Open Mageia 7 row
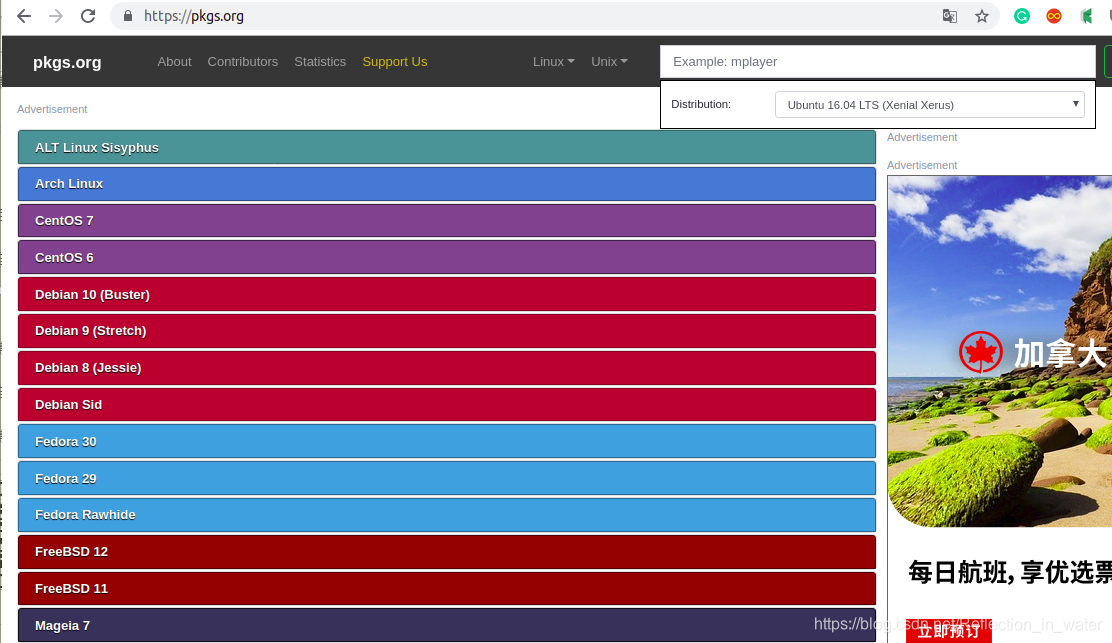This screenshot has width=1112, height=643. point(447,625)
